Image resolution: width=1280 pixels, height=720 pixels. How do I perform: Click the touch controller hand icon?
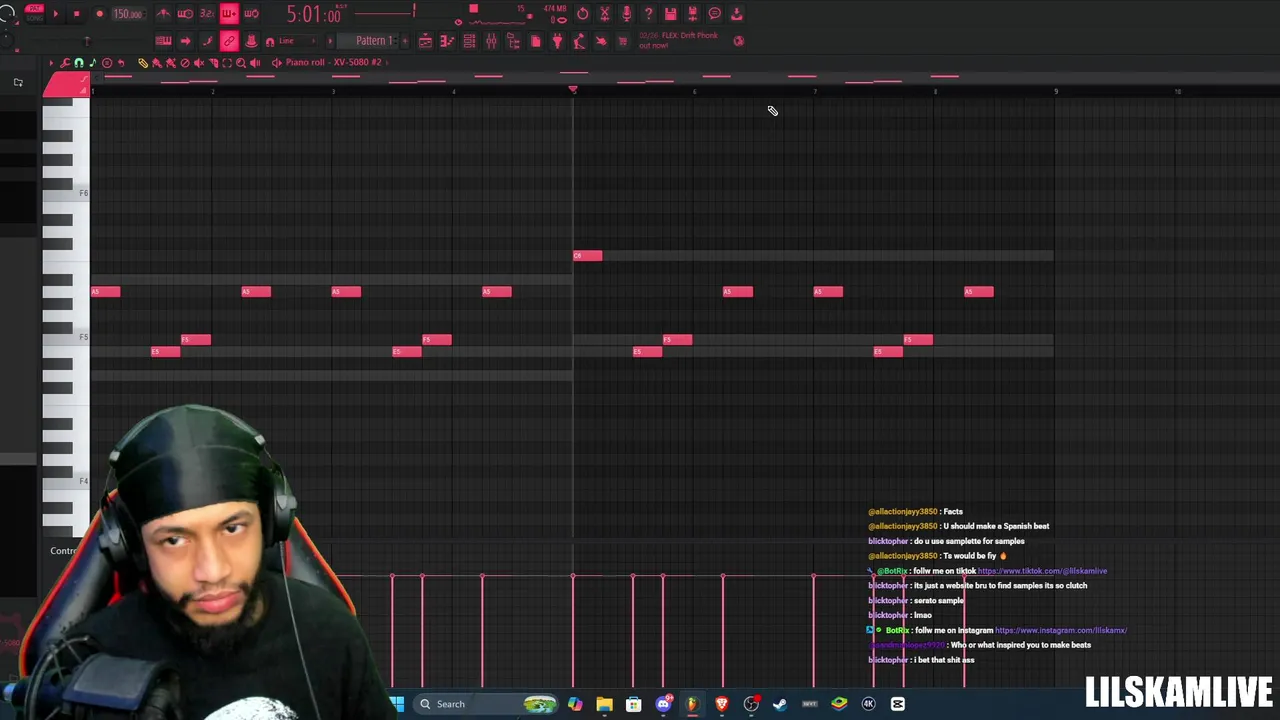pos(601,41)
